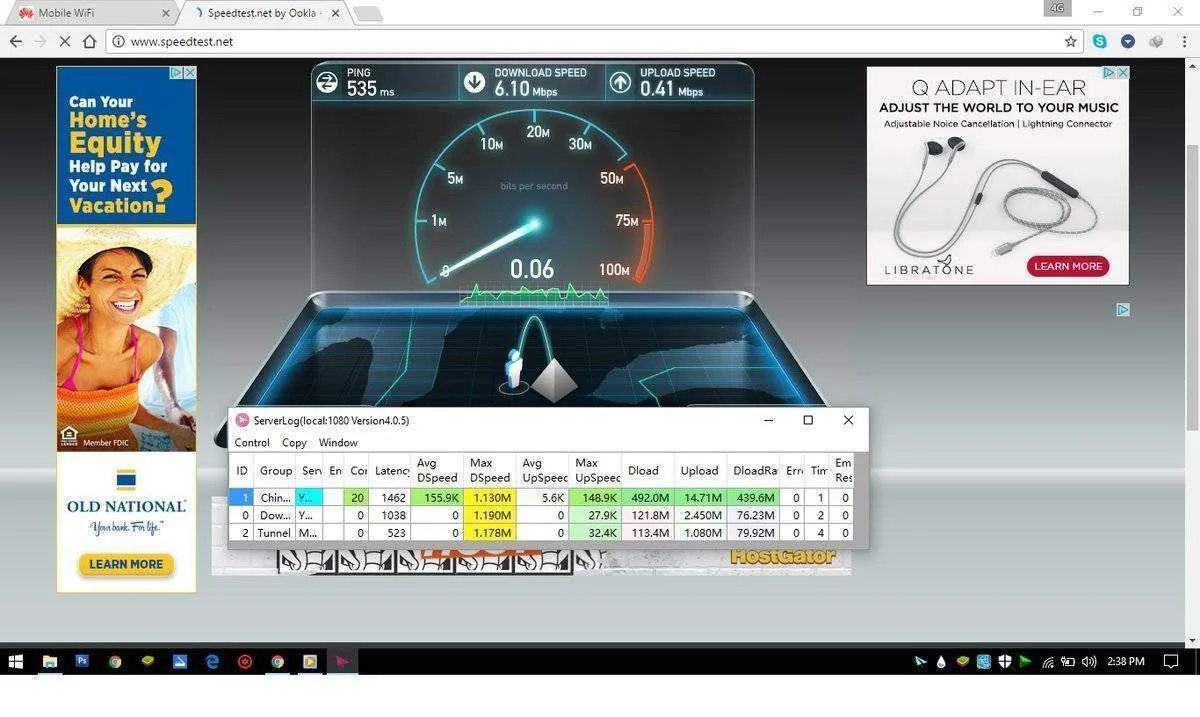Click the Ping result icon
The width and height of the screenshot is (1200, 717).
pos(327,82)
